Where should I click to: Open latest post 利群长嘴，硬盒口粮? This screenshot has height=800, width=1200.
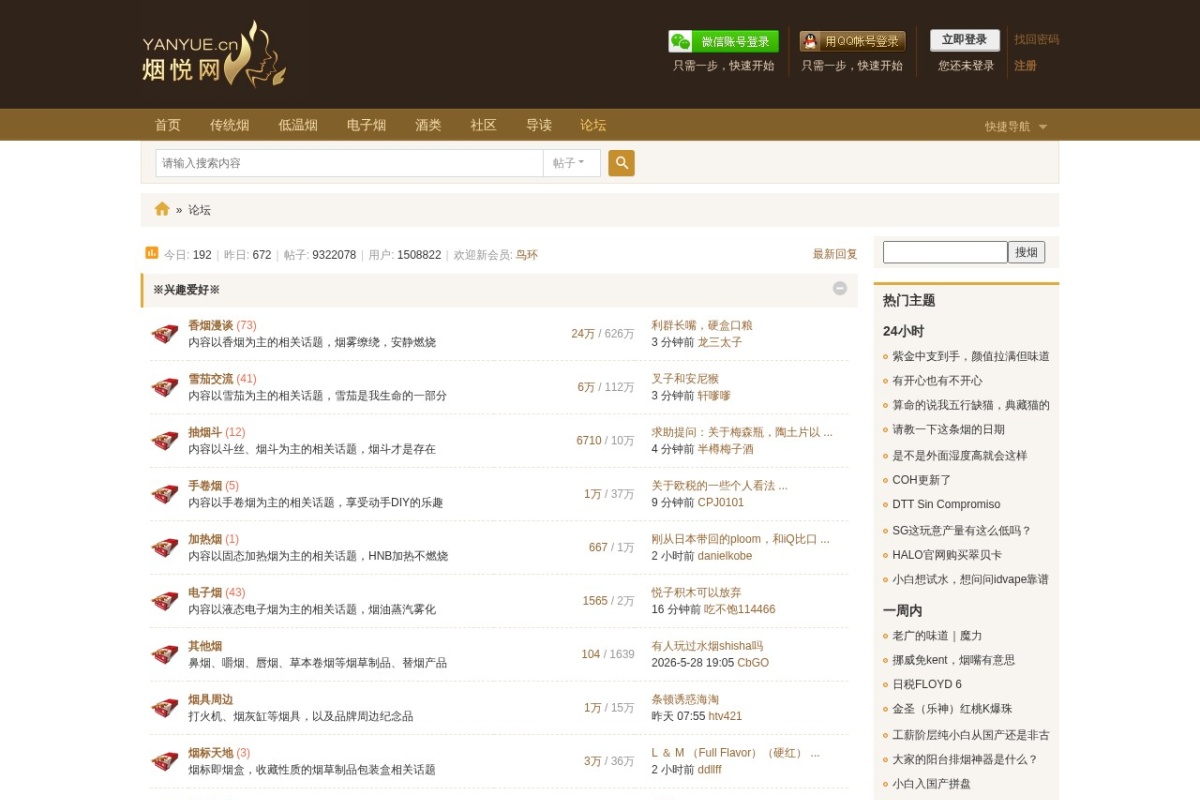click(702, 325)
